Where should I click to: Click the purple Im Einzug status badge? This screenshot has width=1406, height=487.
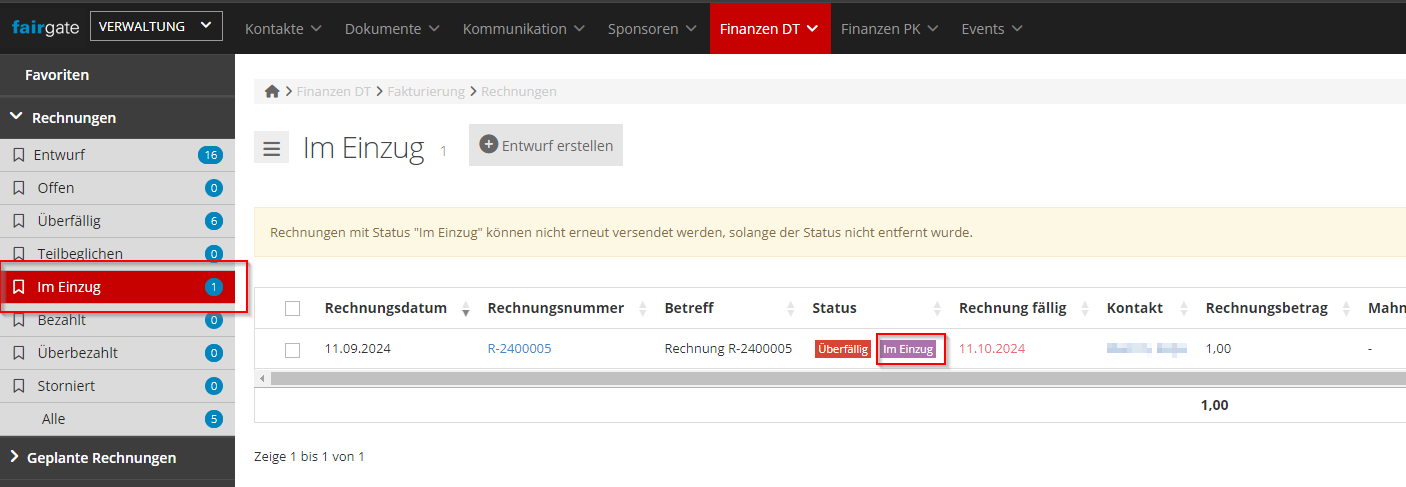click(x=908, y=349)
